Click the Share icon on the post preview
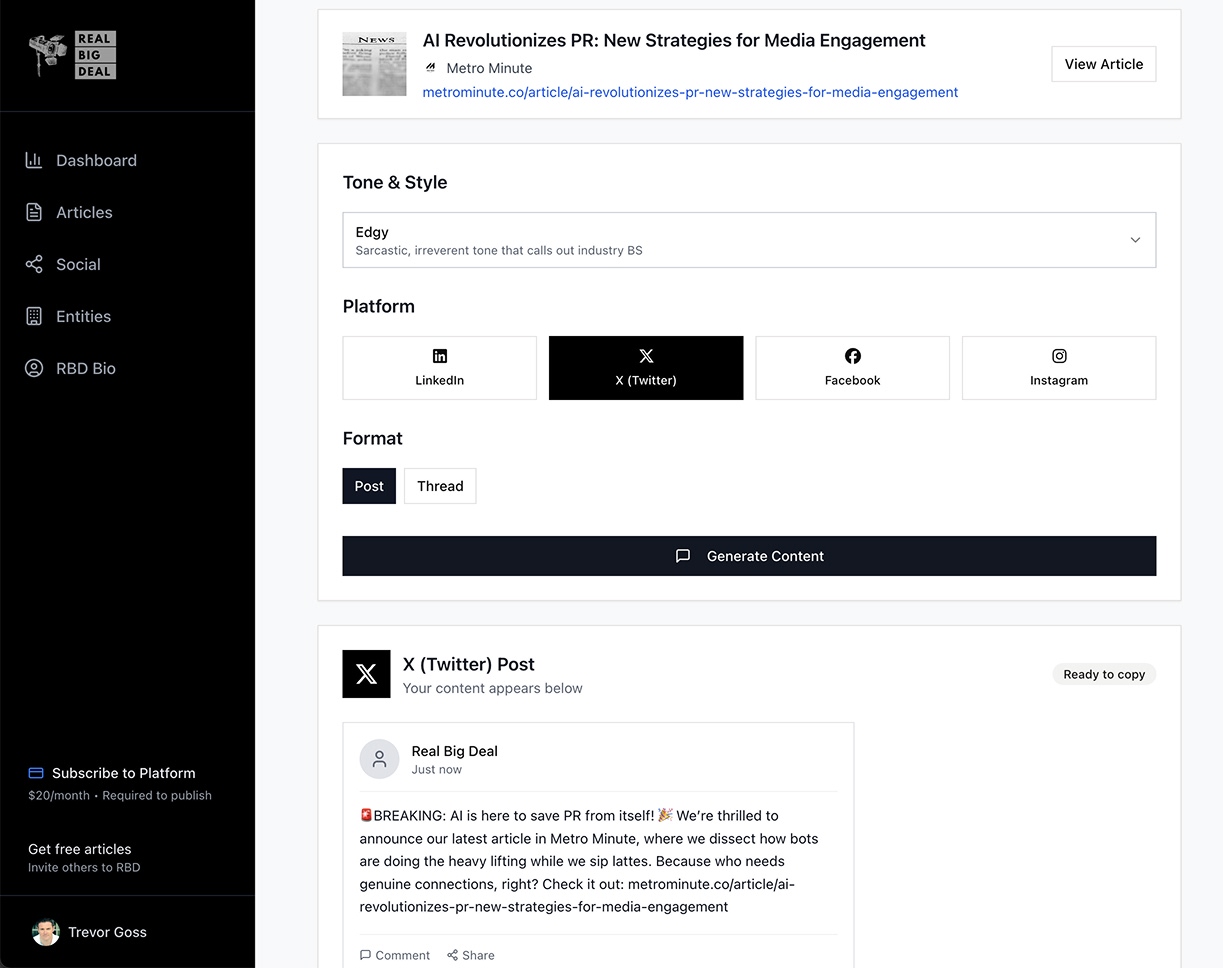 (452, 955)
